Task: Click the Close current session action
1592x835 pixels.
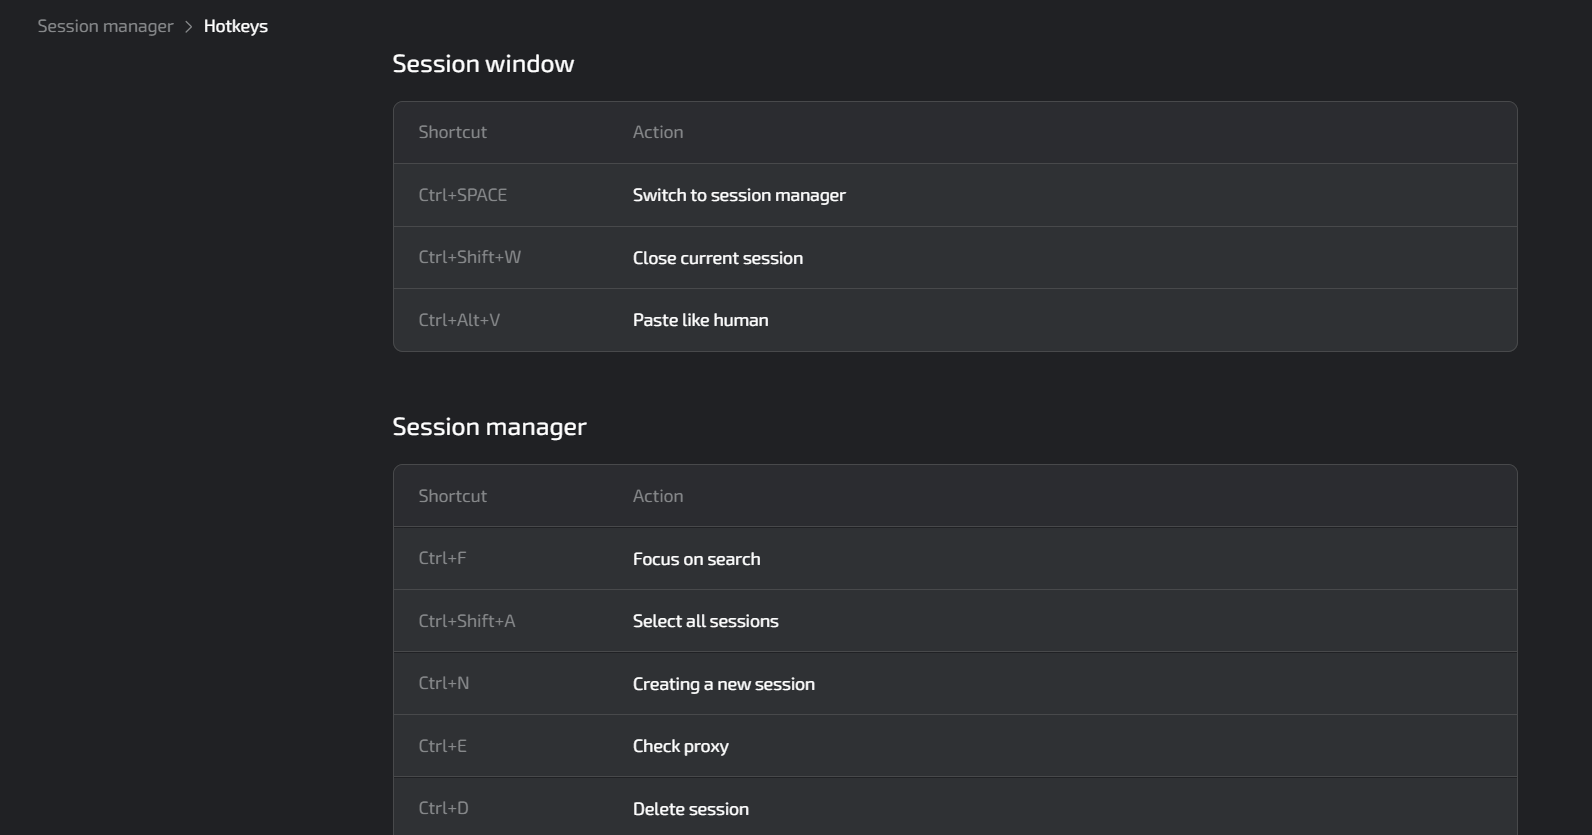Action: [x=717, y=257]
